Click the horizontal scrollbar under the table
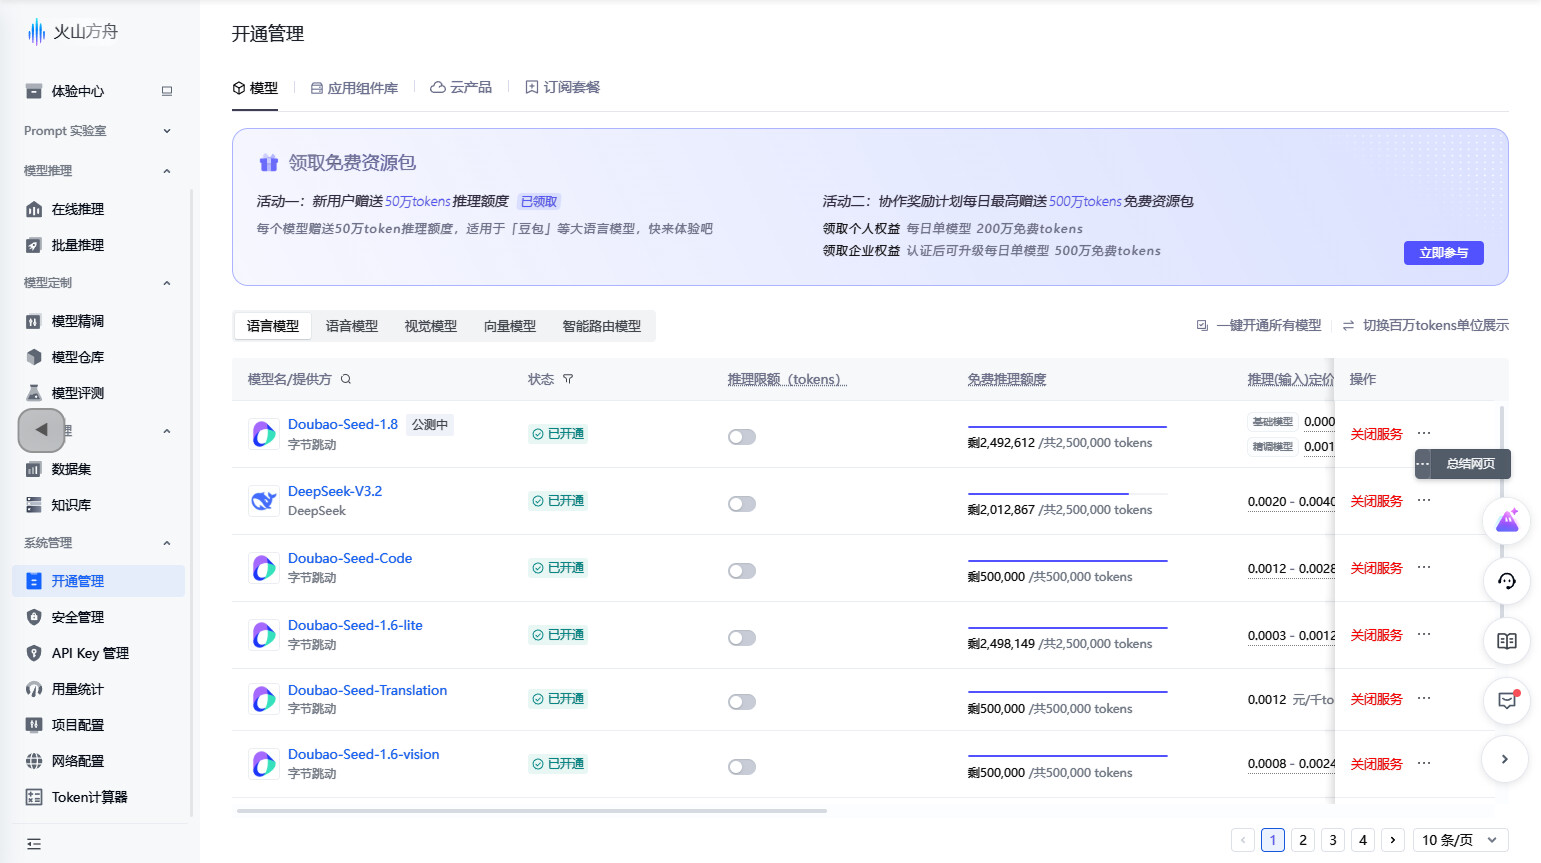Screen dimensions: 1541x863 click(x=531, y=811)
